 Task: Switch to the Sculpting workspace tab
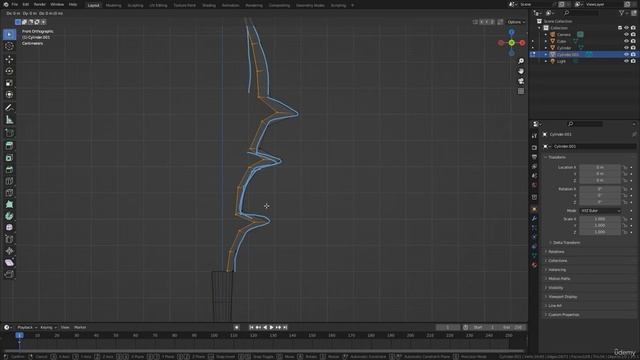click(x=135, y=5)
